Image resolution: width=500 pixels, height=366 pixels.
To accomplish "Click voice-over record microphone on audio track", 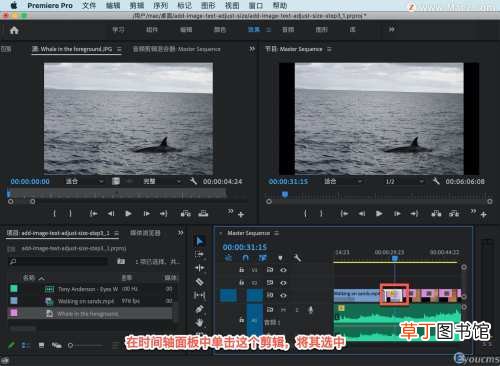I will click(x=310, y=310).
